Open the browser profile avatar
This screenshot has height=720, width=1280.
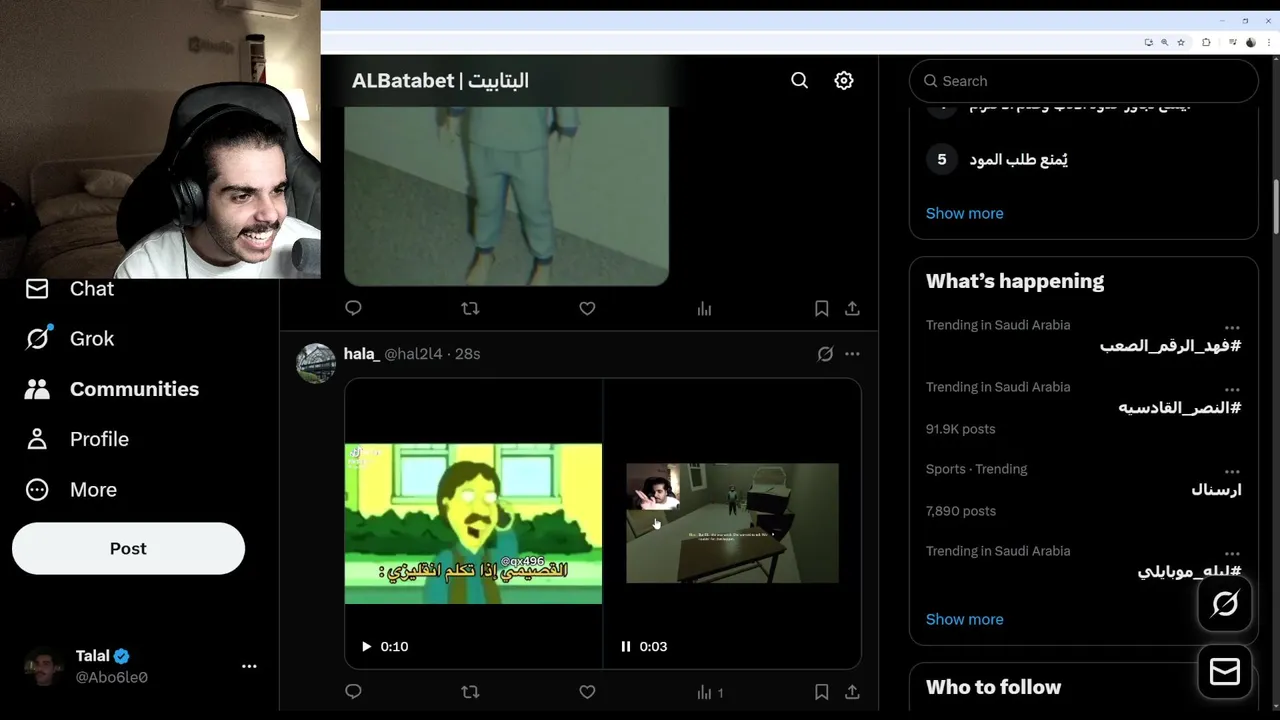click(1250, 42)
